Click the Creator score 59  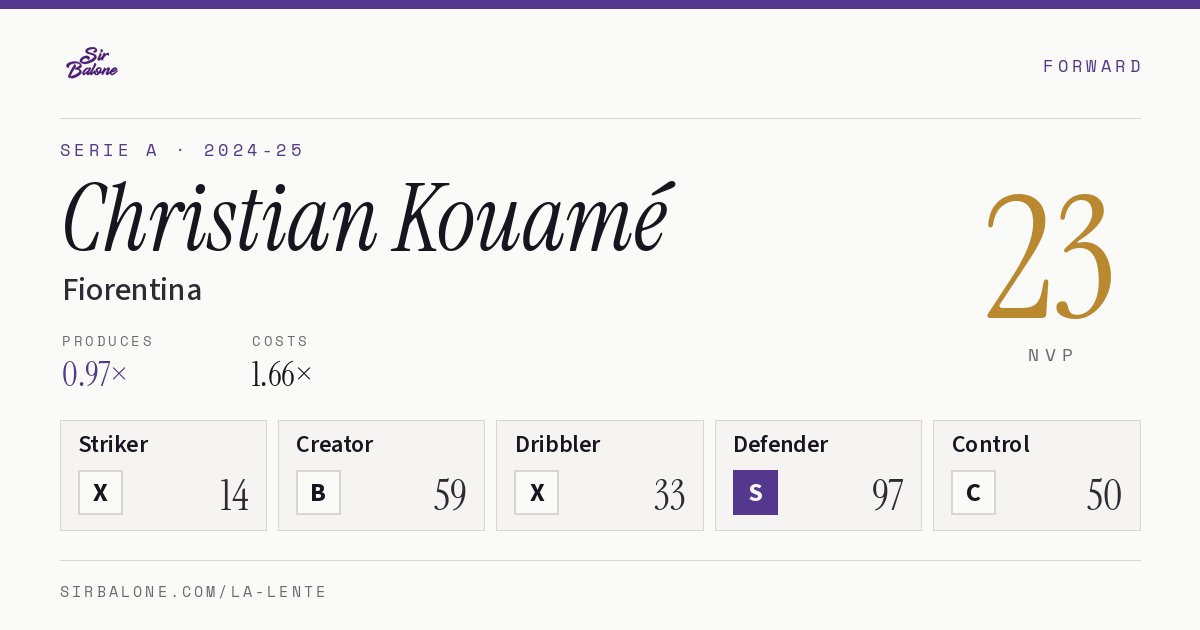pyautogui.click(x=450, y=495)
